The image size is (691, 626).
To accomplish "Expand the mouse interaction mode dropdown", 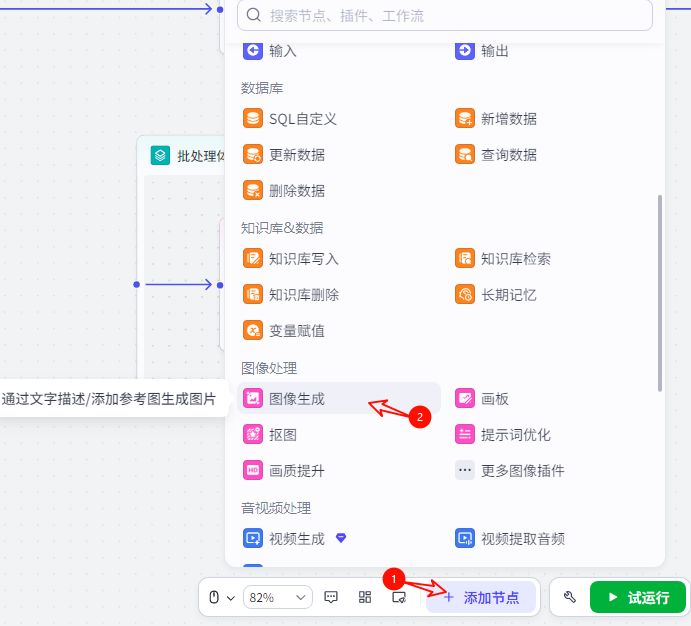I will [x=221, y=597].
